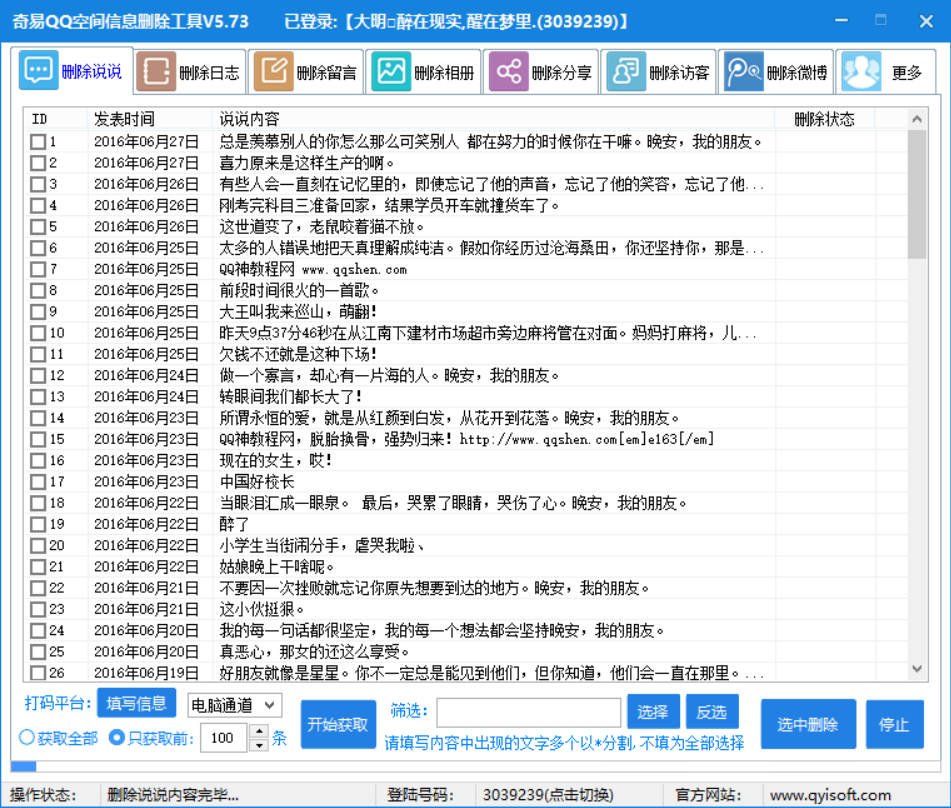The height and width of the screenshot is (808, 951).
Task: Click the 开始获取 button
Action: [338, 724]
